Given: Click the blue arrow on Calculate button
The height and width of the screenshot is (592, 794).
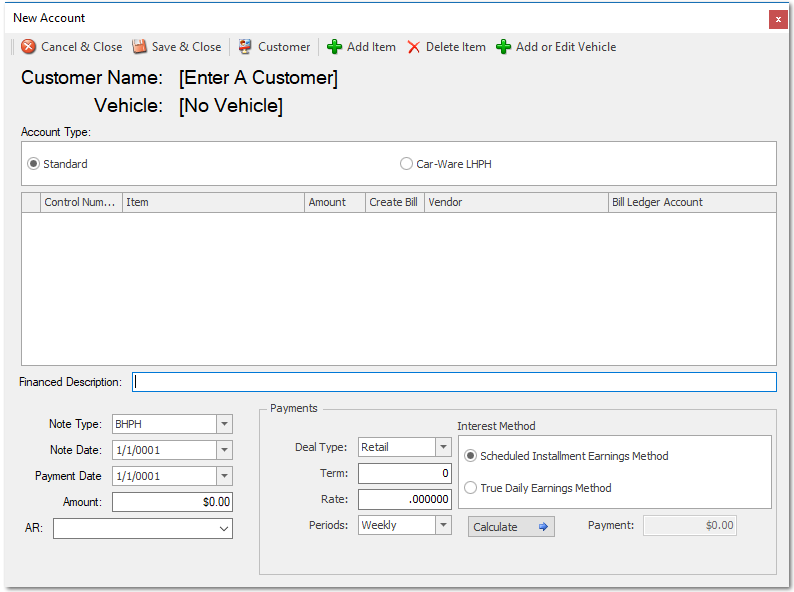Looking at the screenshot, I should coord(543,527).
